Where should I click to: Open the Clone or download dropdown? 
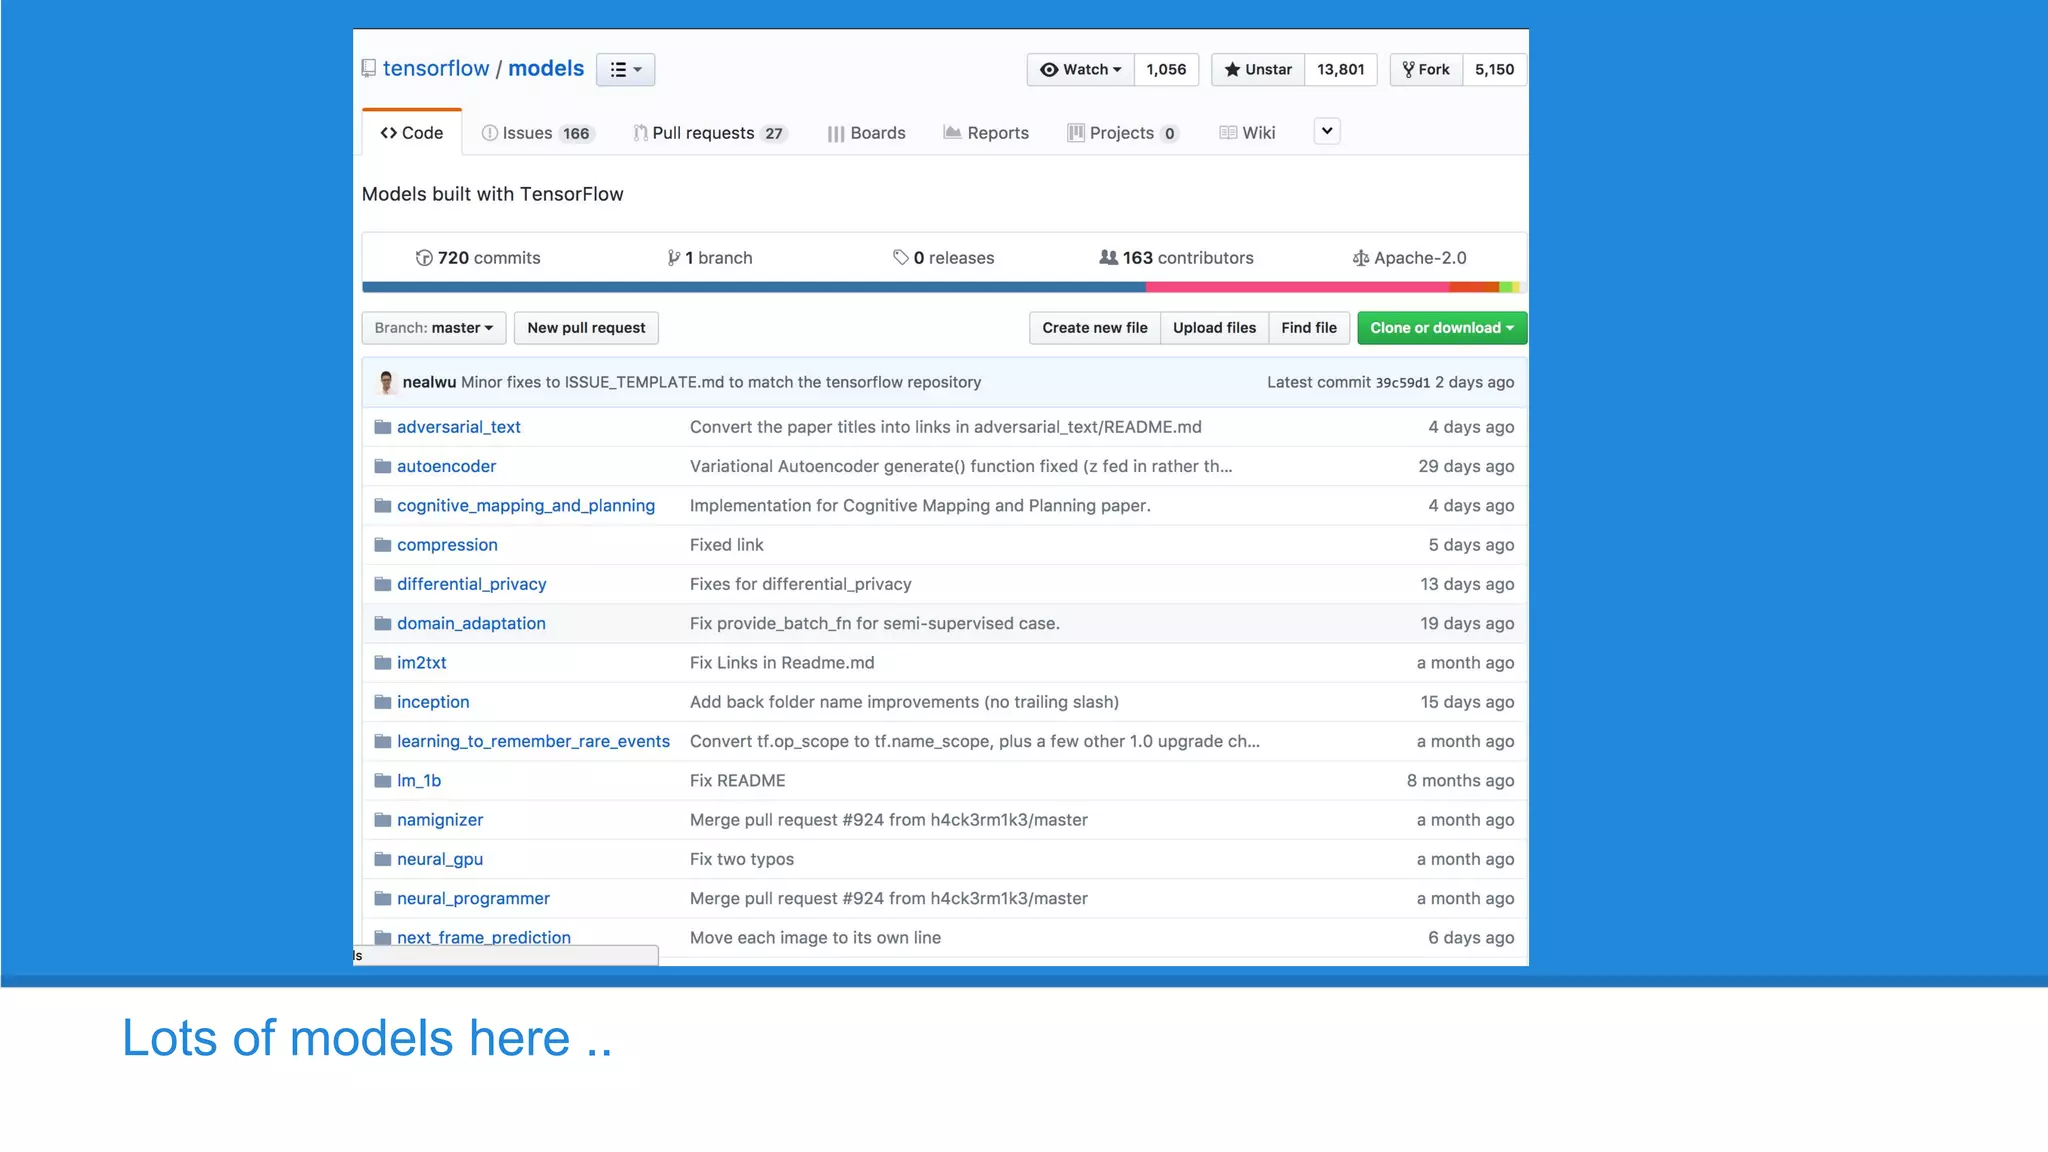(1441, 328)
